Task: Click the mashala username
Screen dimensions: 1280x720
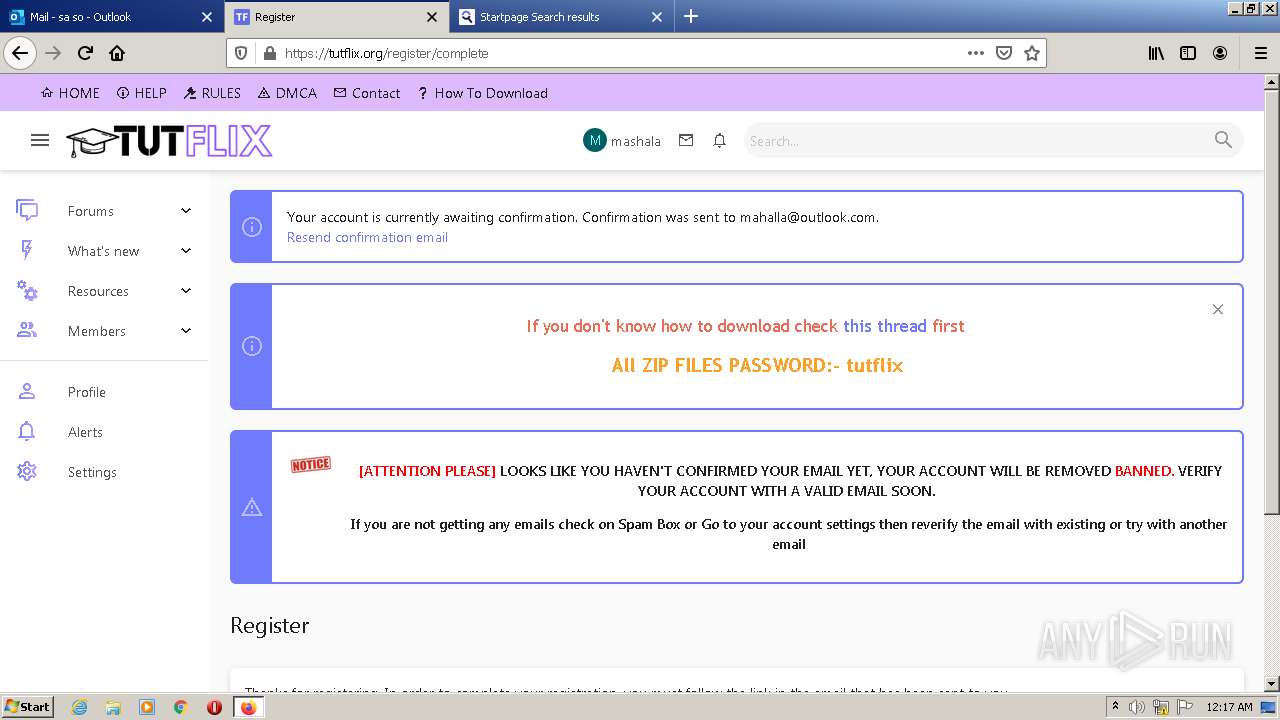Action: pos(636,141)
